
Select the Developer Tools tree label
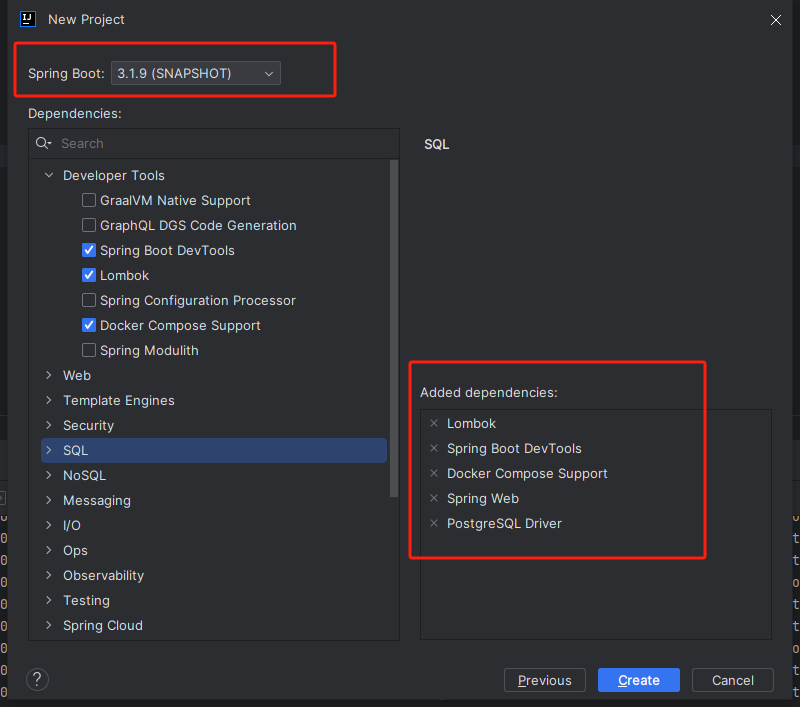click(114, 175)
